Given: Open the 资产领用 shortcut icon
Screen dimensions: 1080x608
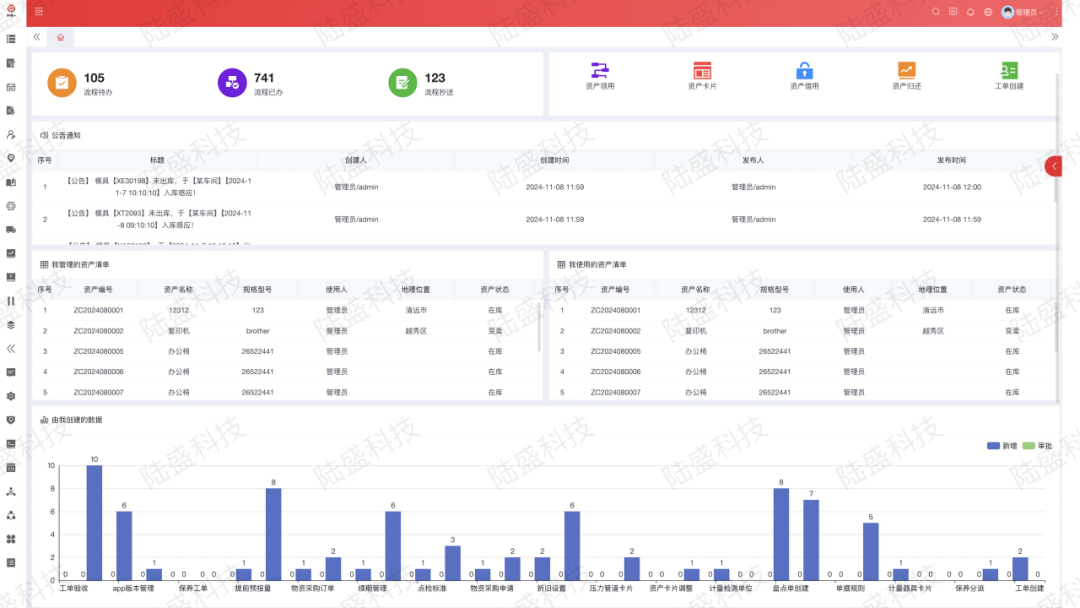Looking at the screenshot, I should click(x=599, y=70).
